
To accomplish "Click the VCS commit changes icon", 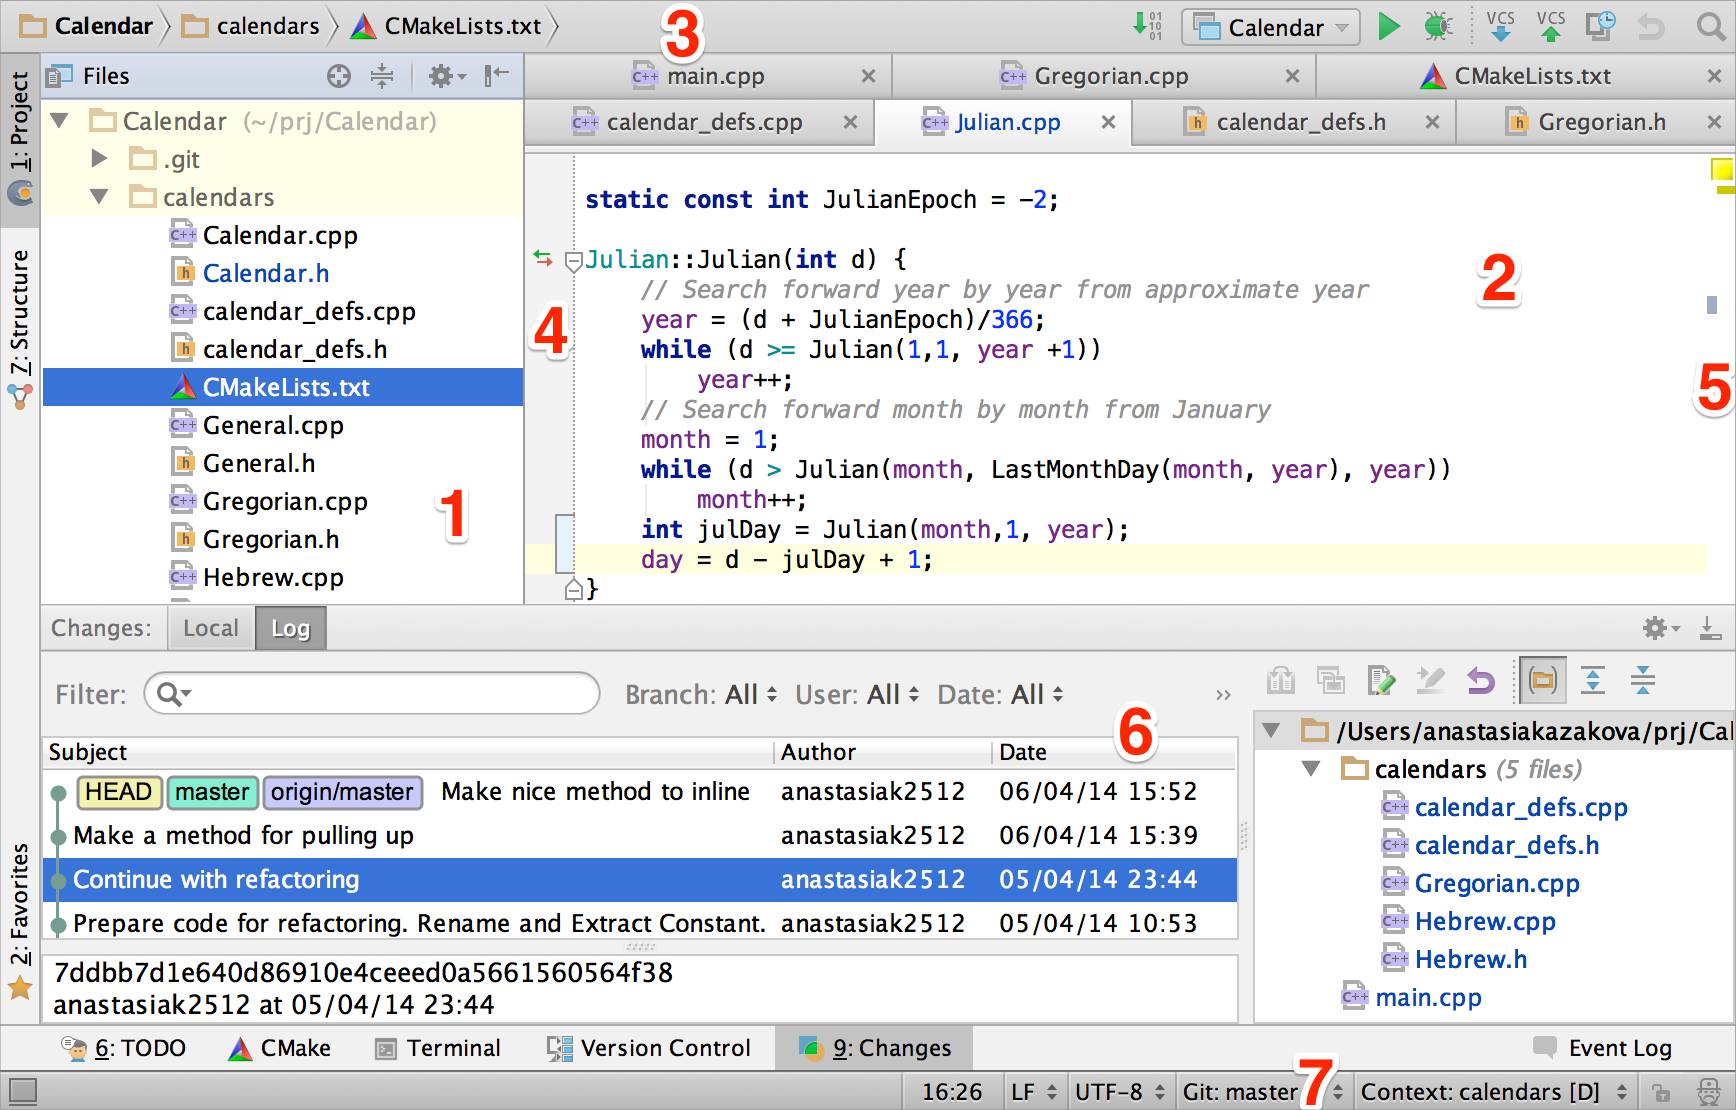I will (x=1551, y=27).
